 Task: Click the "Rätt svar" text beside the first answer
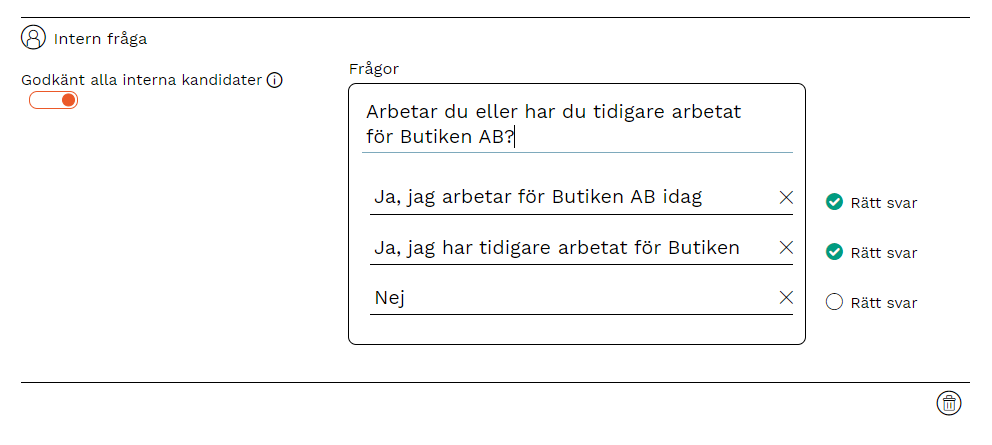pos(883,203)
